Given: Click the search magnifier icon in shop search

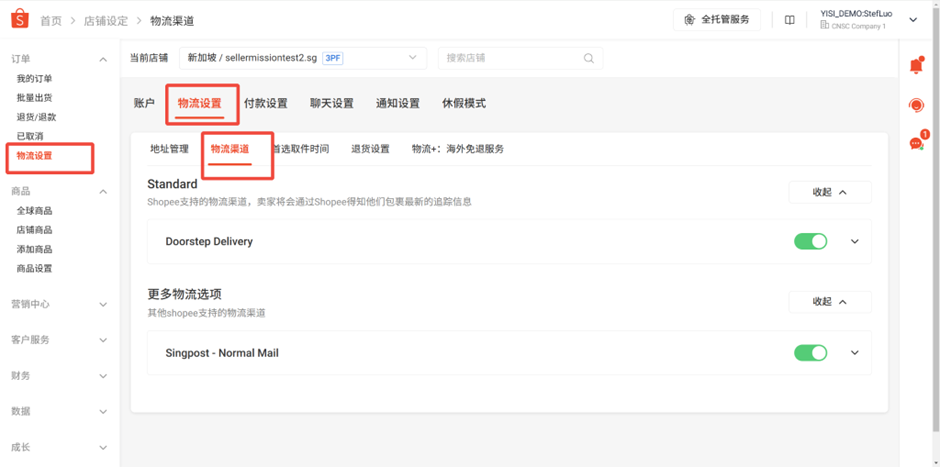Looking at the screenshot, I should [x=589, y=58].
